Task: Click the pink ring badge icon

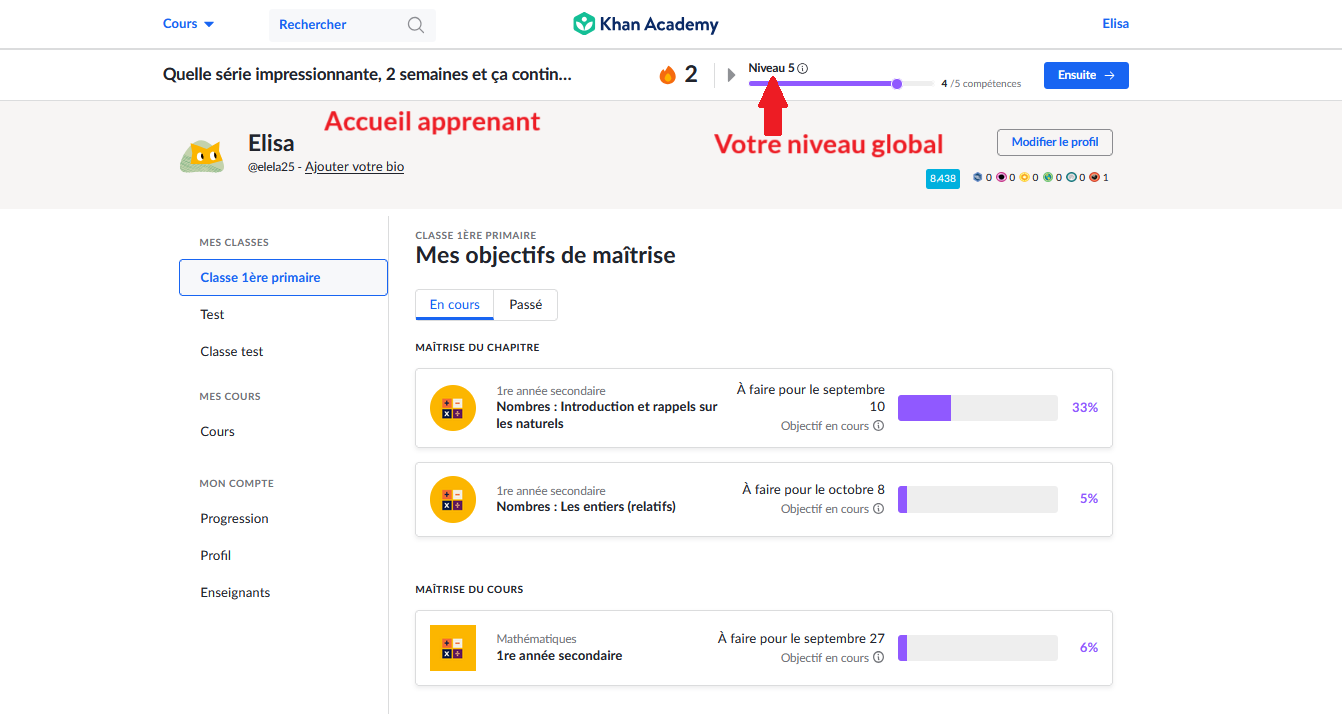Action: [x=1001, y=177]
